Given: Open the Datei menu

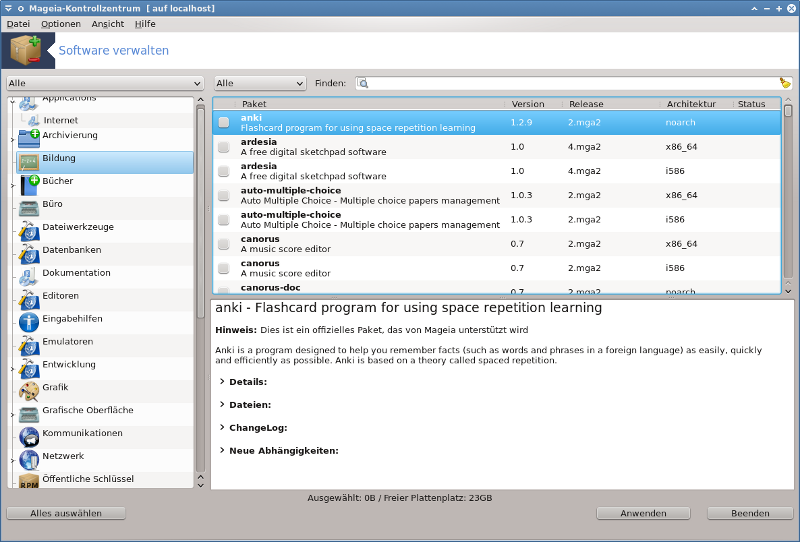Looking at the screenshot, I should [18, 24].
